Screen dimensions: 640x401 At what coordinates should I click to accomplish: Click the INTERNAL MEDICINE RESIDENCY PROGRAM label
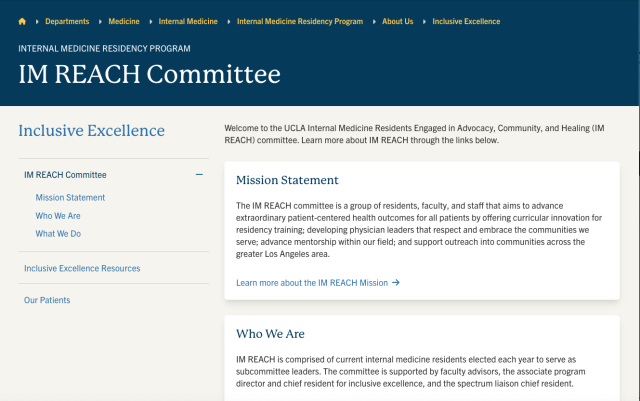[104, 49]
